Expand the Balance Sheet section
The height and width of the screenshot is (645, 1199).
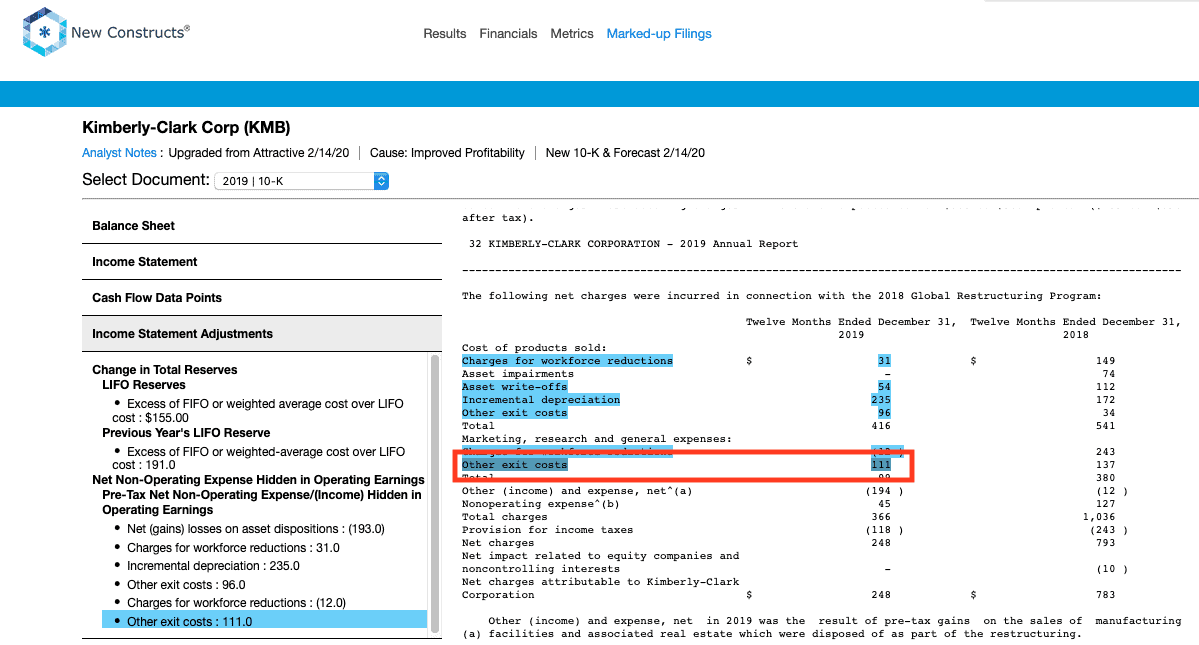[x=262, y=226]
